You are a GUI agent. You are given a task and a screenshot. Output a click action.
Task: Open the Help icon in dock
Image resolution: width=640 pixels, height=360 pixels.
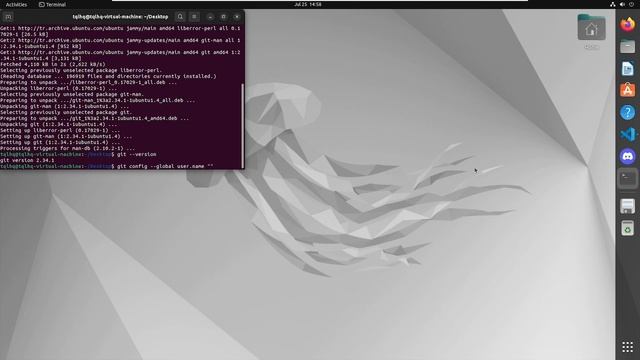click(x=628, y=112)
